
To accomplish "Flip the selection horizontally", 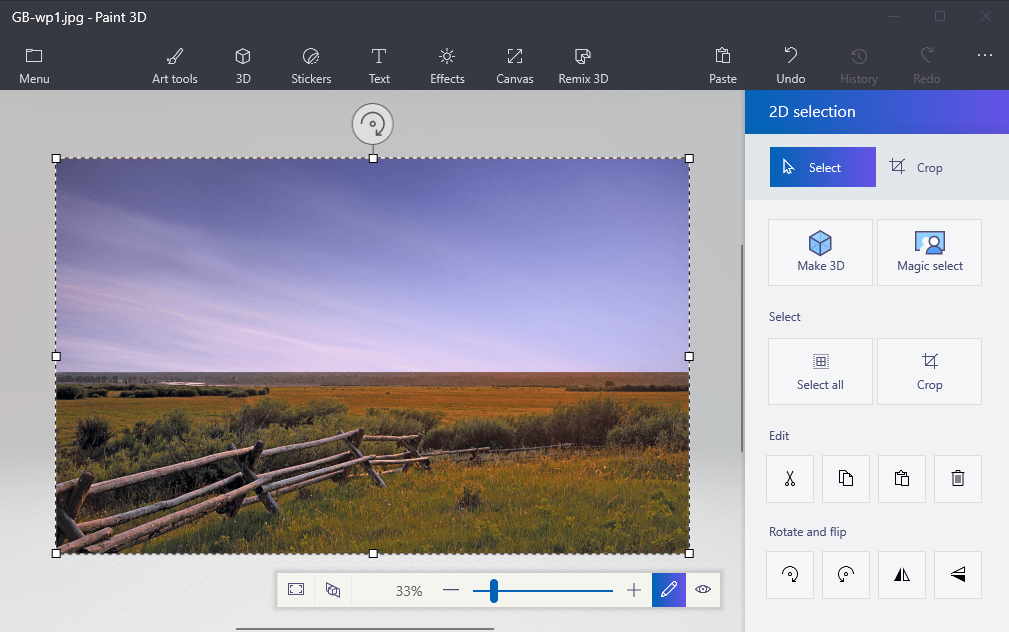I will pos(902,575).
